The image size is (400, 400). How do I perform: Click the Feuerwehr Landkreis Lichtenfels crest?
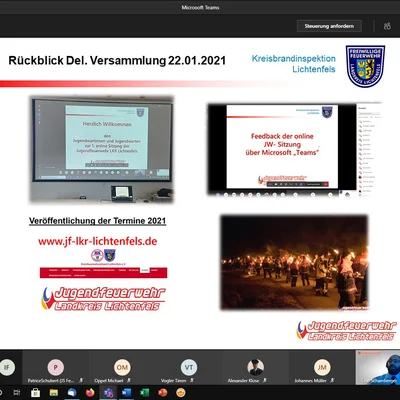(365, 66)
